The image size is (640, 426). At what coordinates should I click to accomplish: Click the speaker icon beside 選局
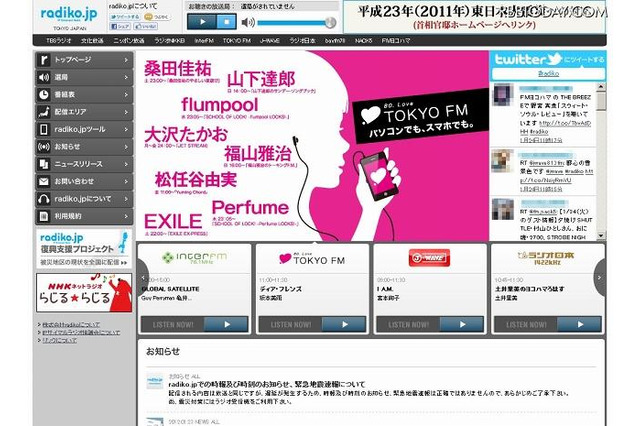pyautogui.click(x=44, y=77)
